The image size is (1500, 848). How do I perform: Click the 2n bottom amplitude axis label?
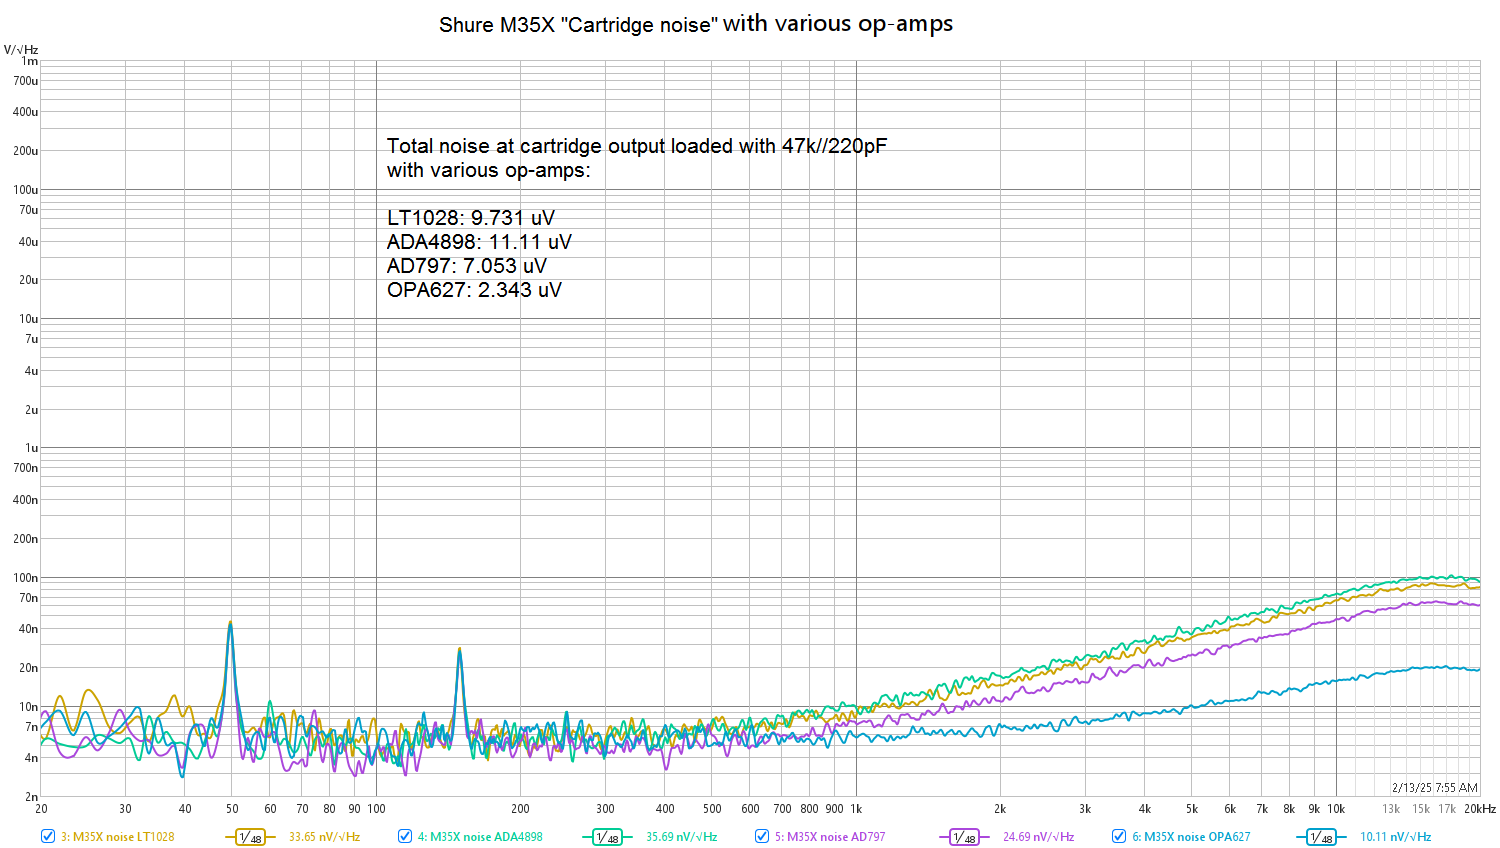coord(32,797)
